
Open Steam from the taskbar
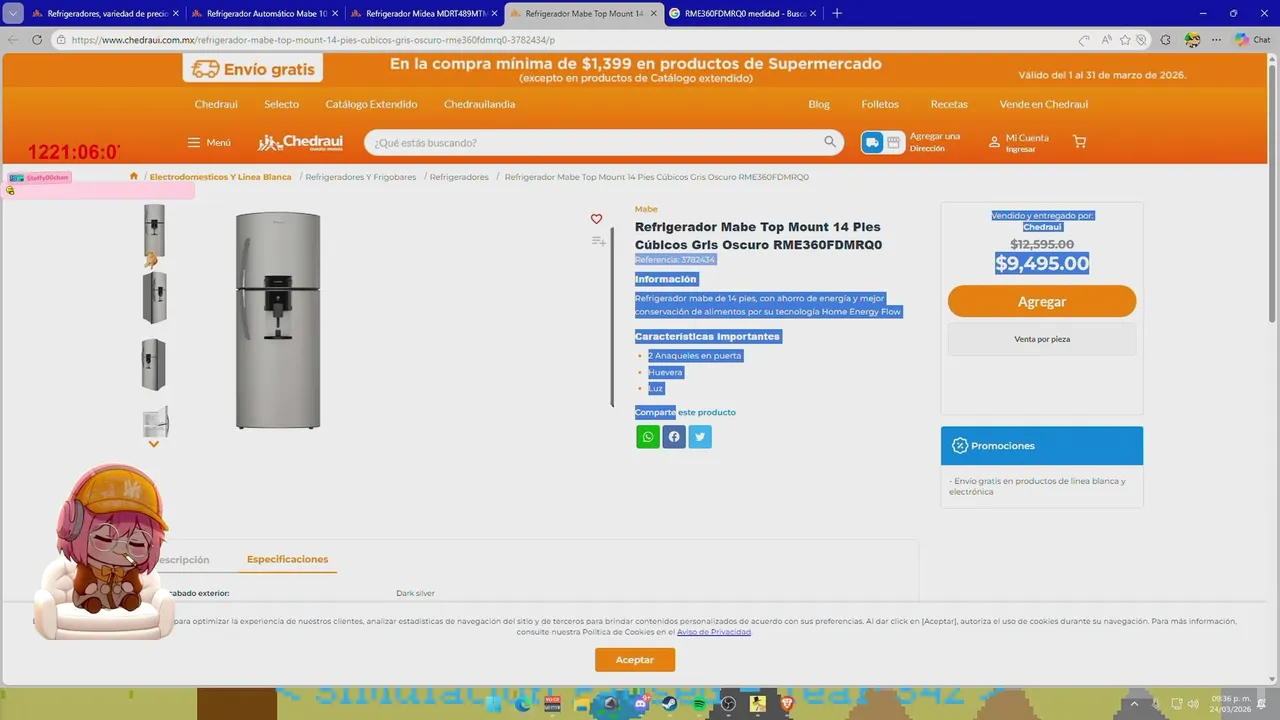click(x=669, y=704)
